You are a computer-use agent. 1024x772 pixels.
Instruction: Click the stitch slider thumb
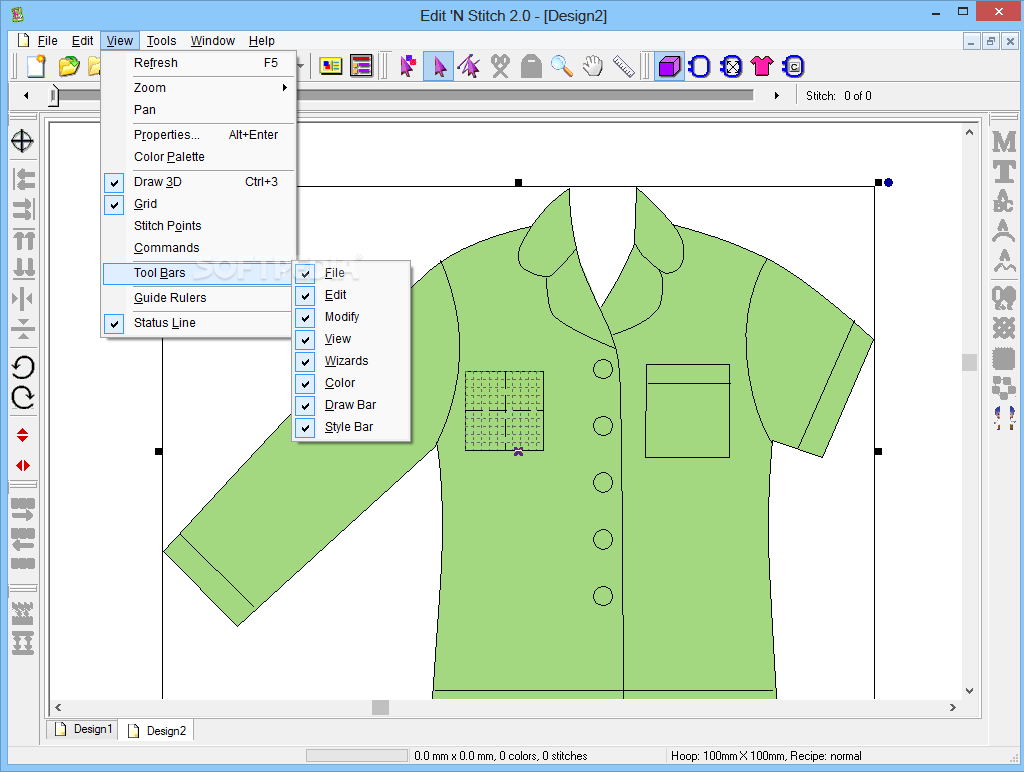click(x=54, y=96)
